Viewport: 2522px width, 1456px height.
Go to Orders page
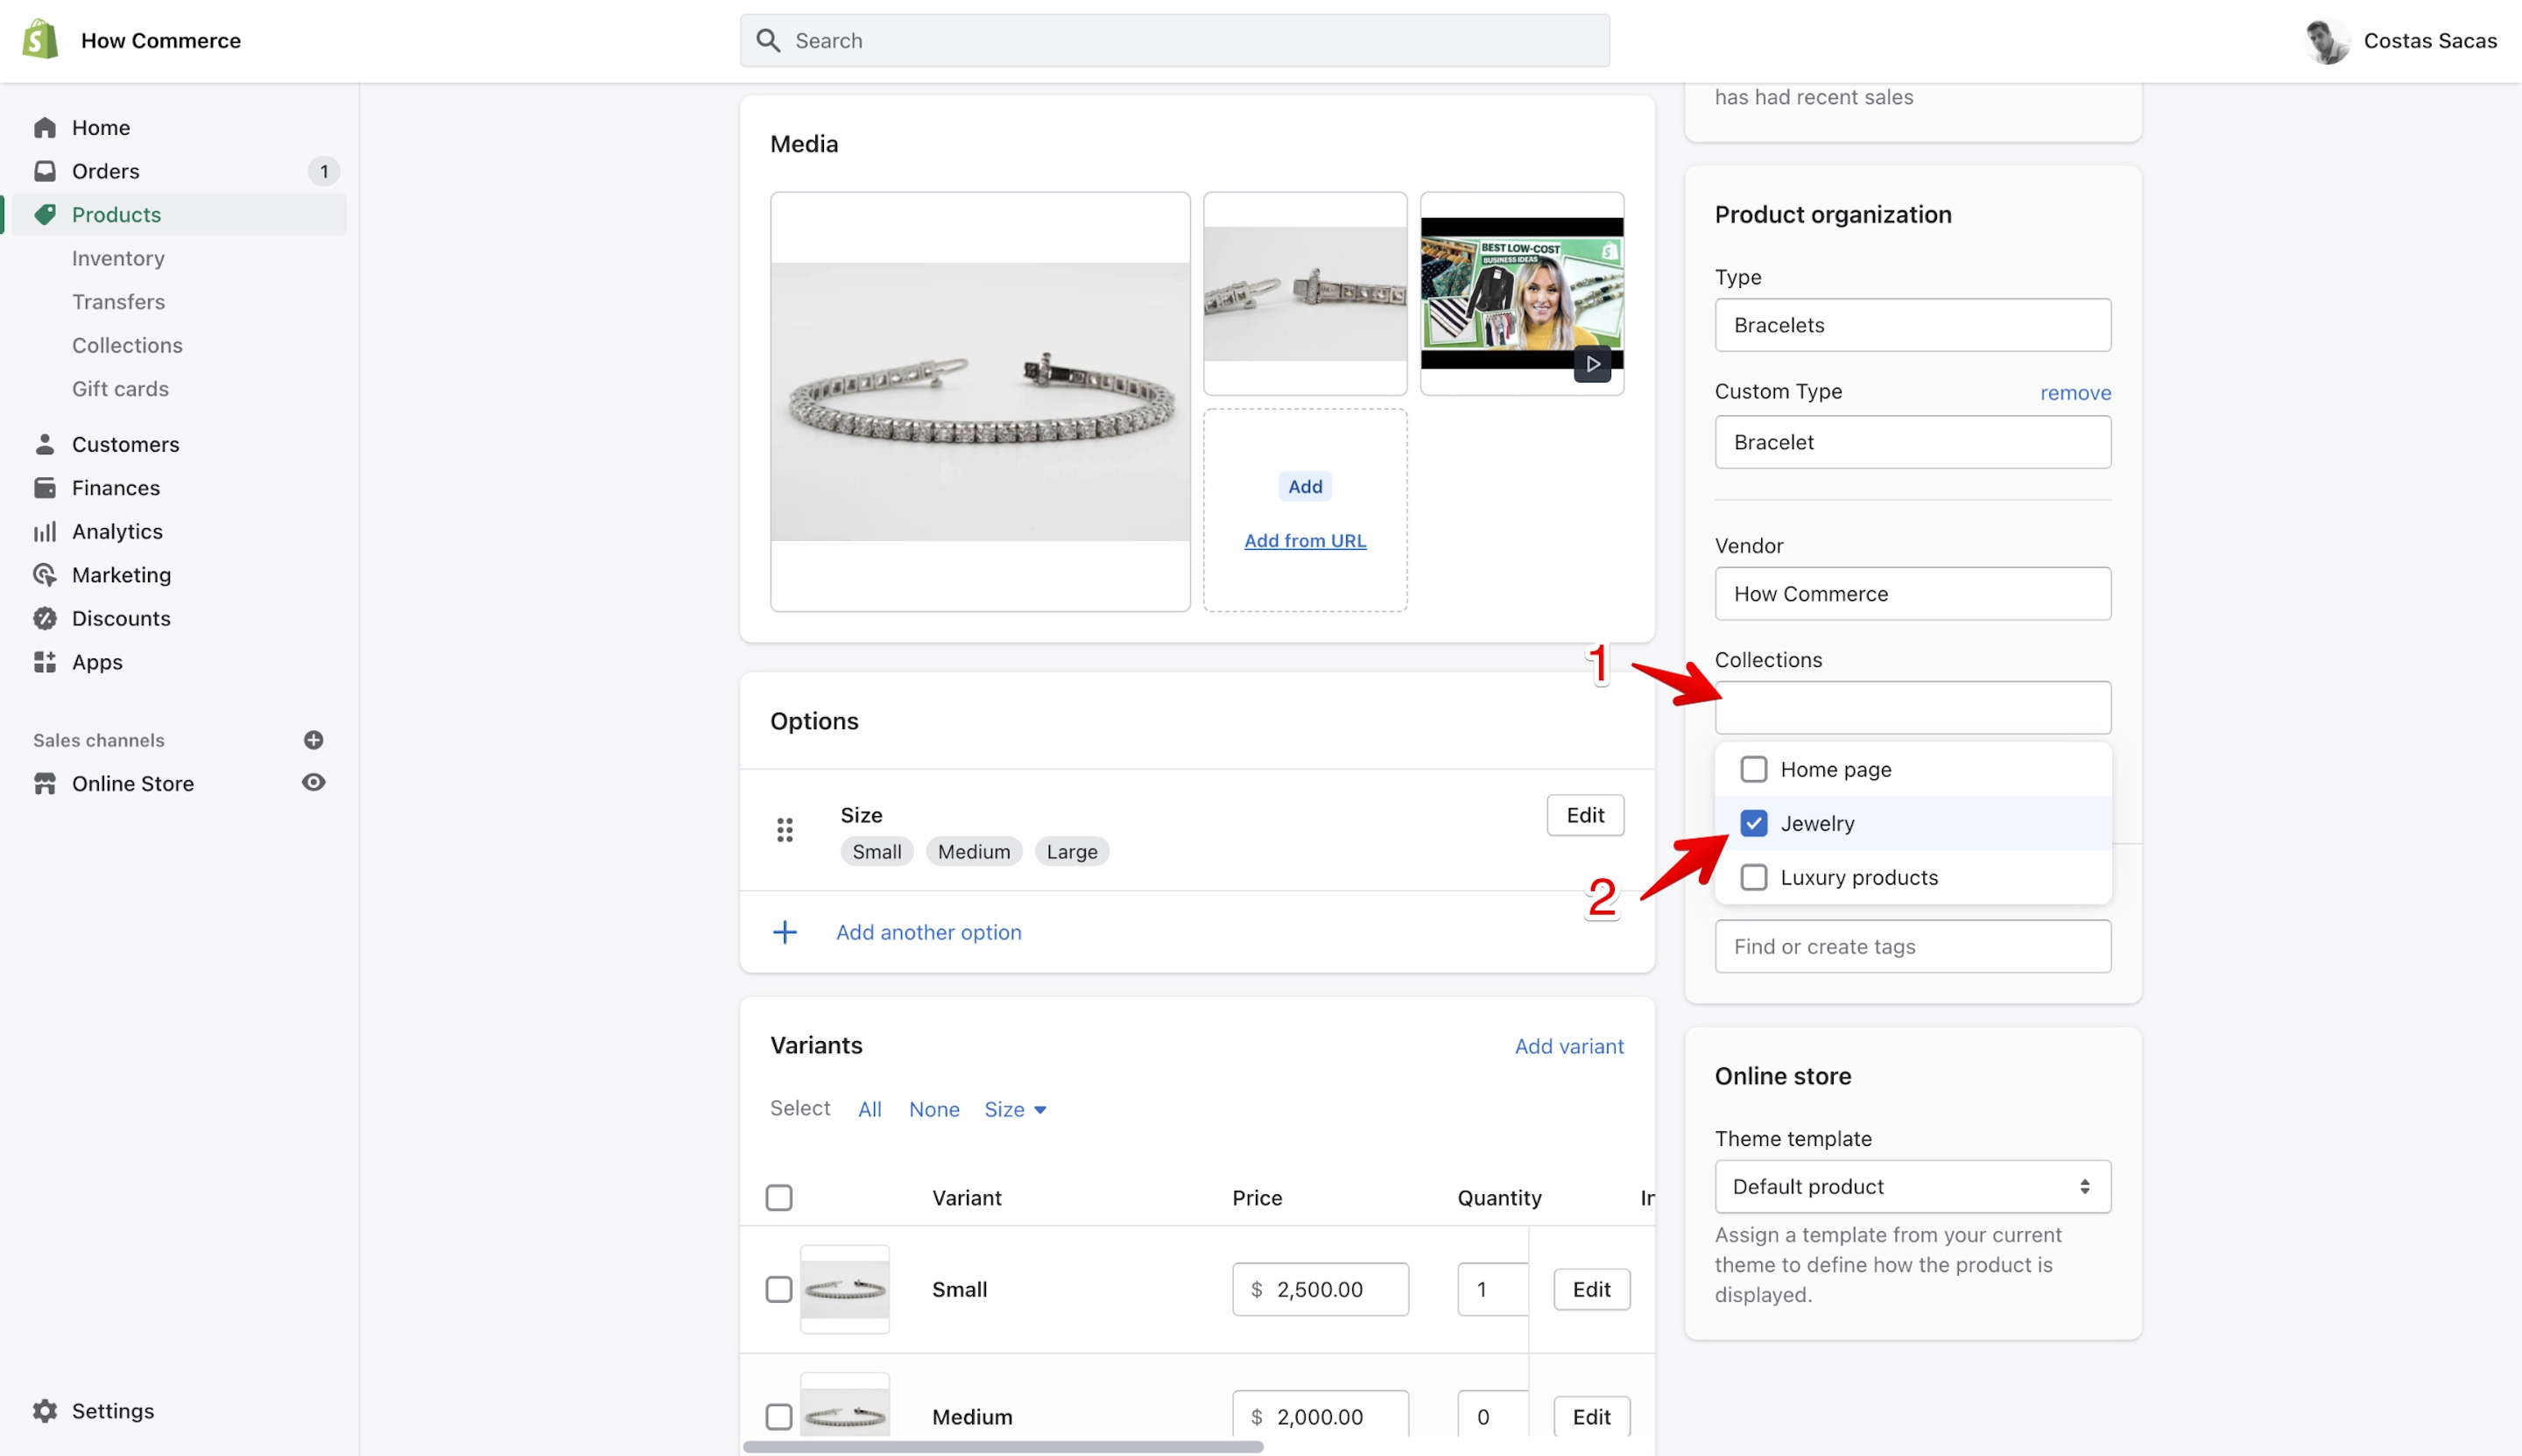coord(105,171)
